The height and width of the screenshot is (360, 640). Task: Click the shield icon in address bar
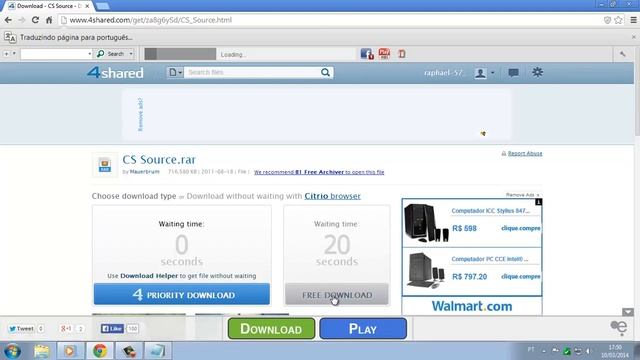click(607, 20)
